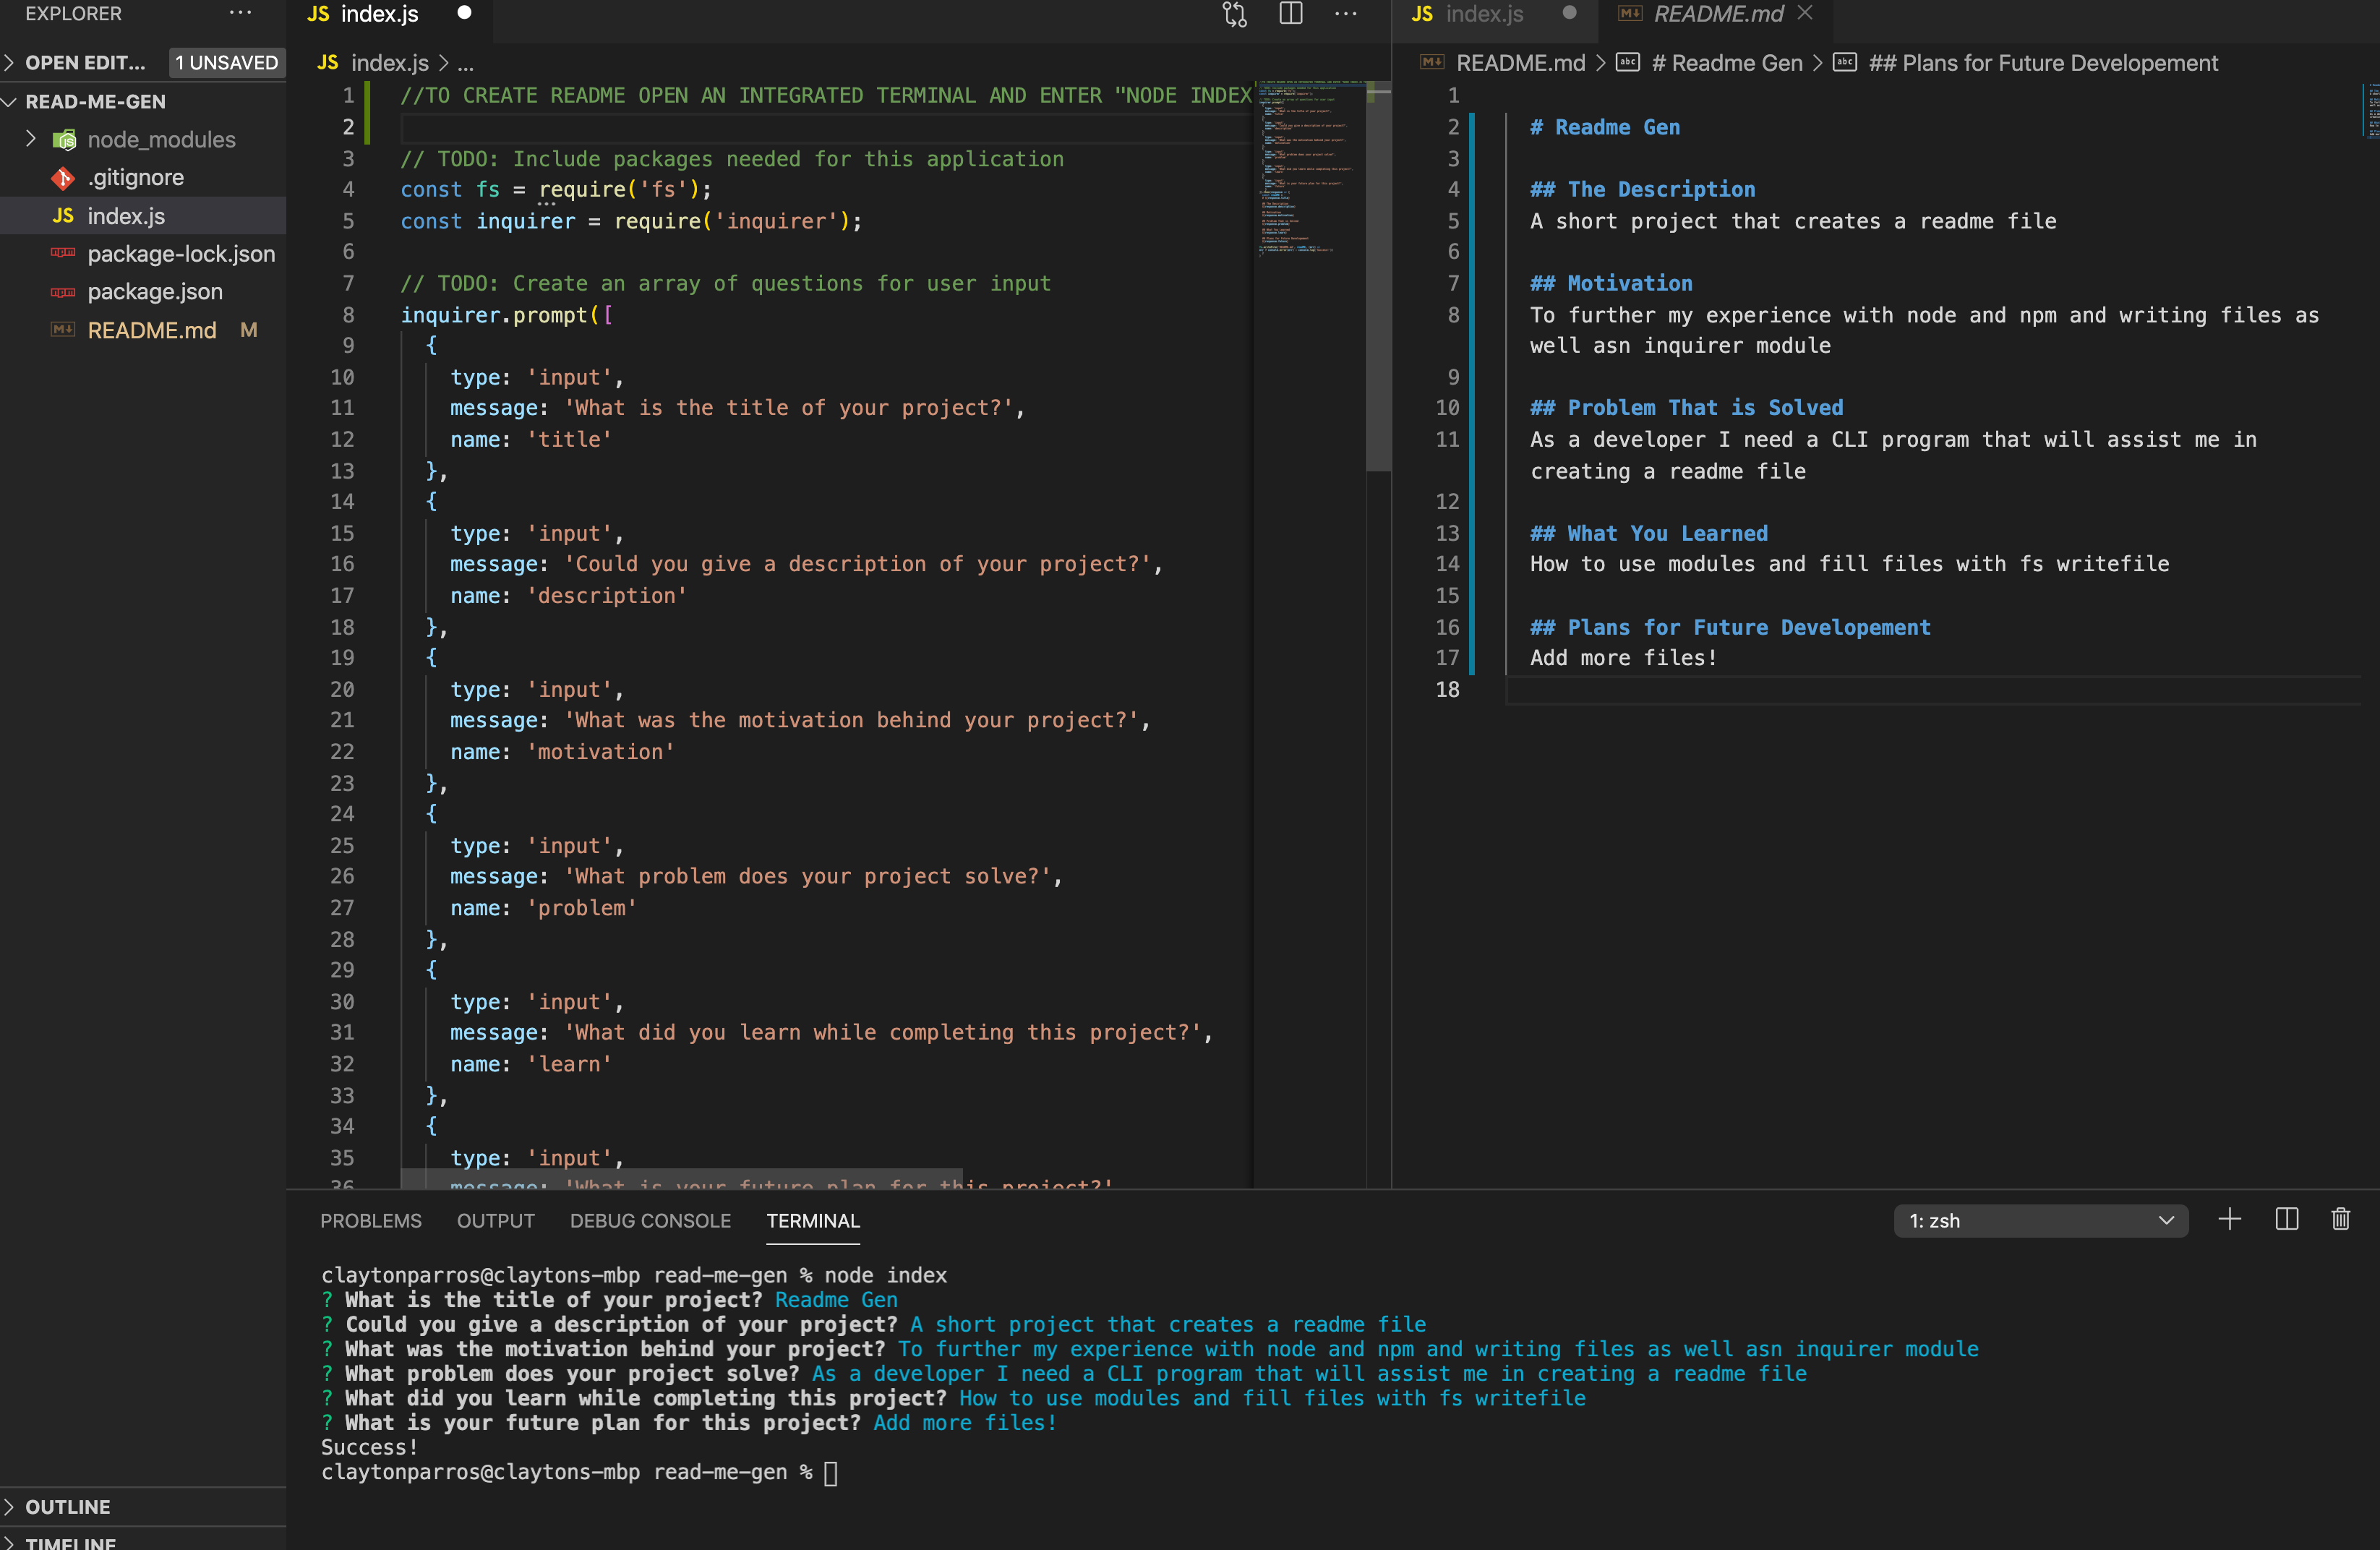Open Explorer views and more actions ellipsis
This screenshot has width=2380, height=1550.
(x=240, y=13)
